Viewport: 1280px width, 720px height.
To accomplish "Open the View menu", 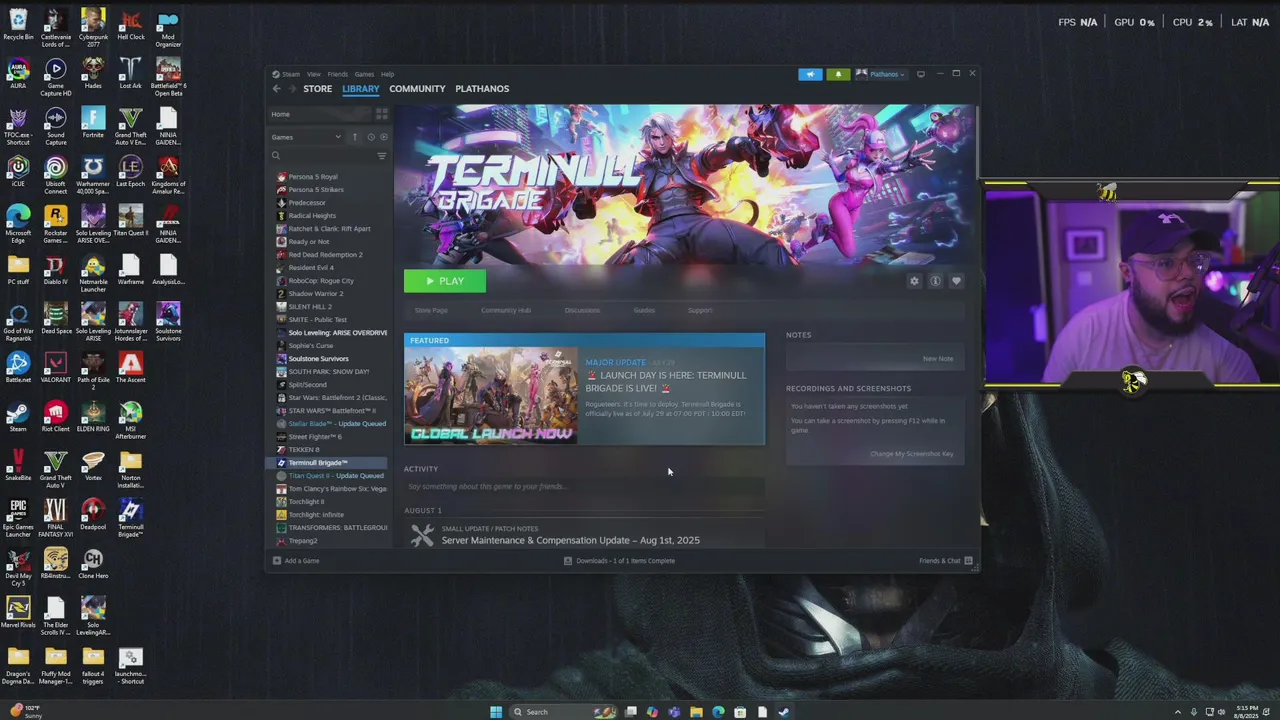I will (314, 74).
